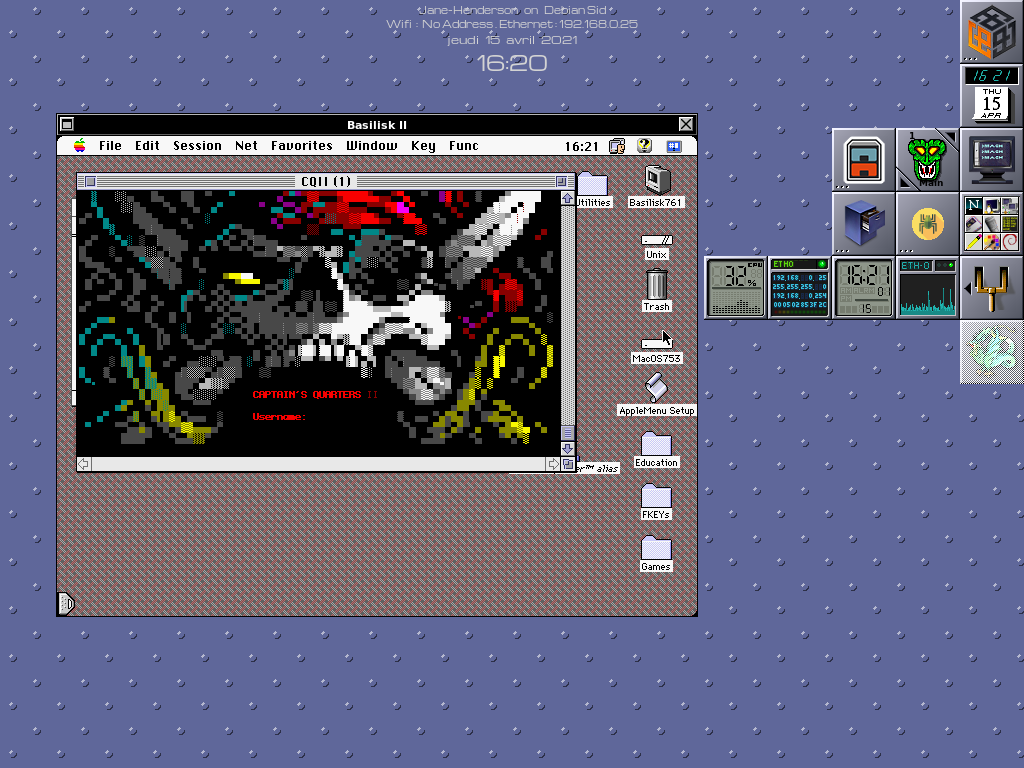
Task: Click the calendar clock dock applet
Action: pos(992,95)
